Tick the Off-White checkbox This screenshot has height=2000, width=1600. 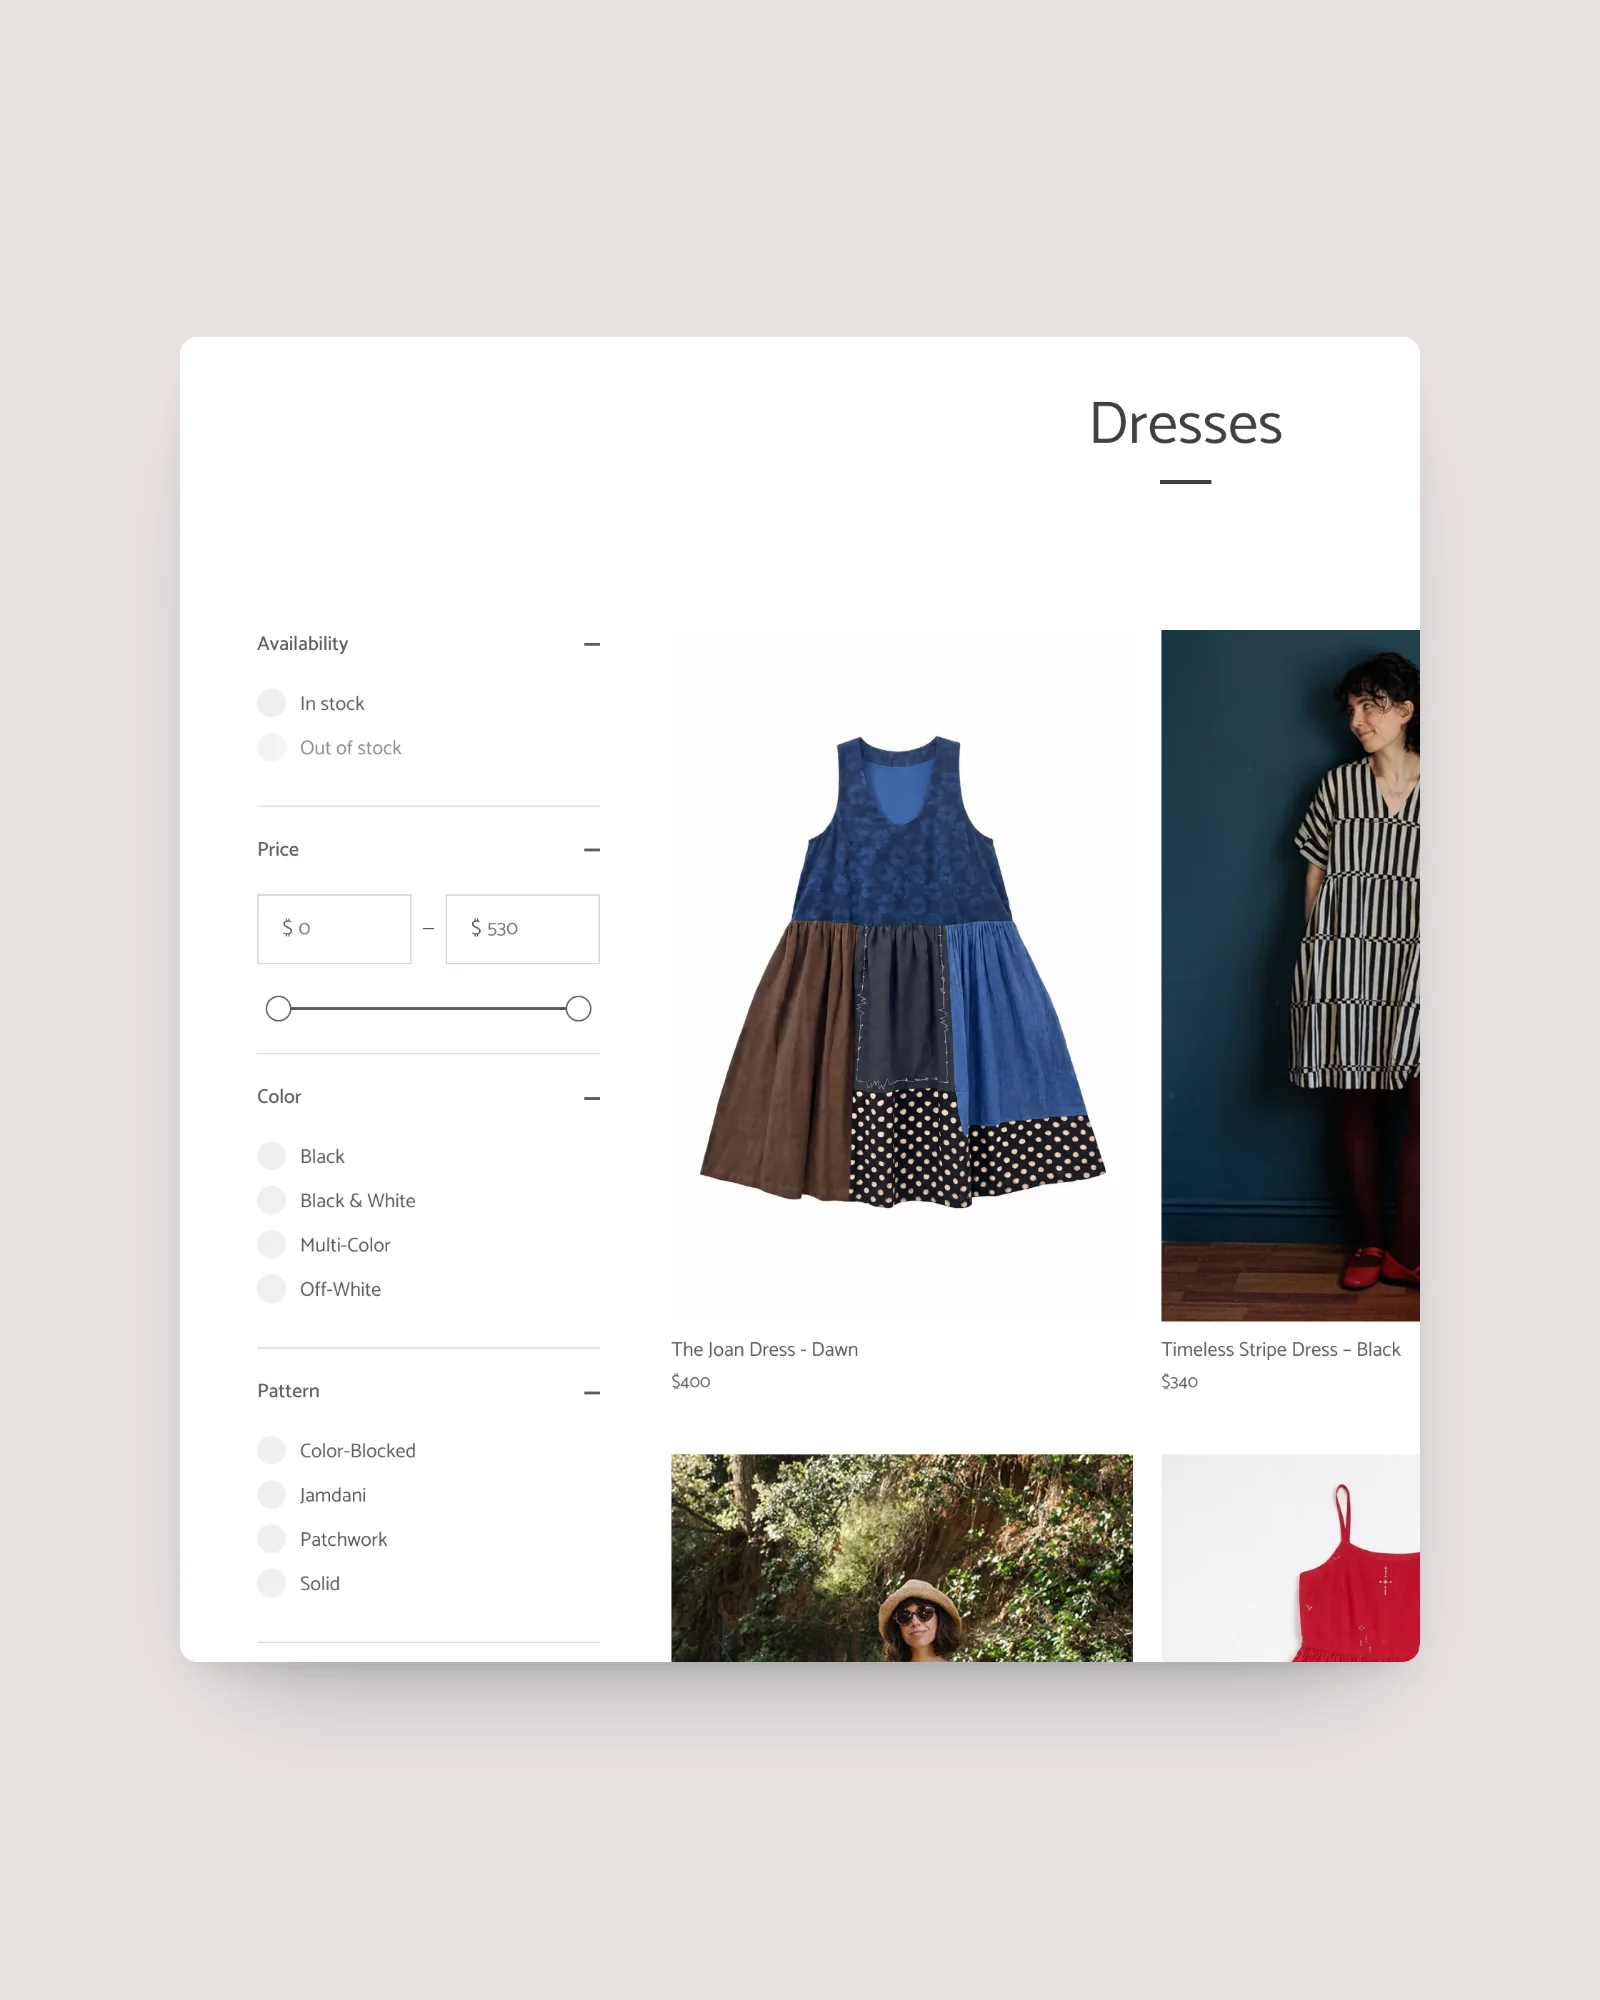[272, 1289]
